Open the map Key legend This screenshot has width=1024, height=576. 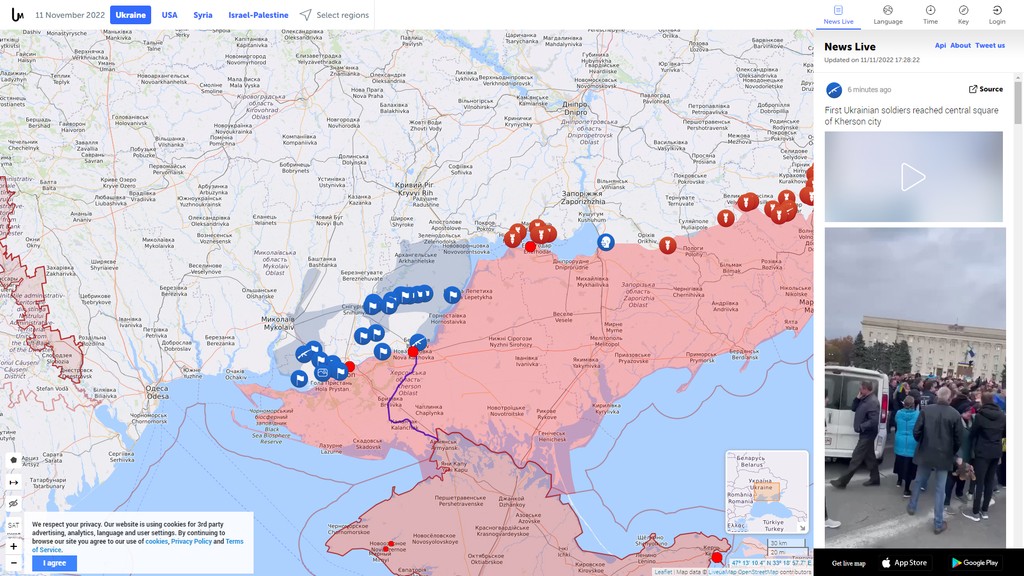point(963,14)
